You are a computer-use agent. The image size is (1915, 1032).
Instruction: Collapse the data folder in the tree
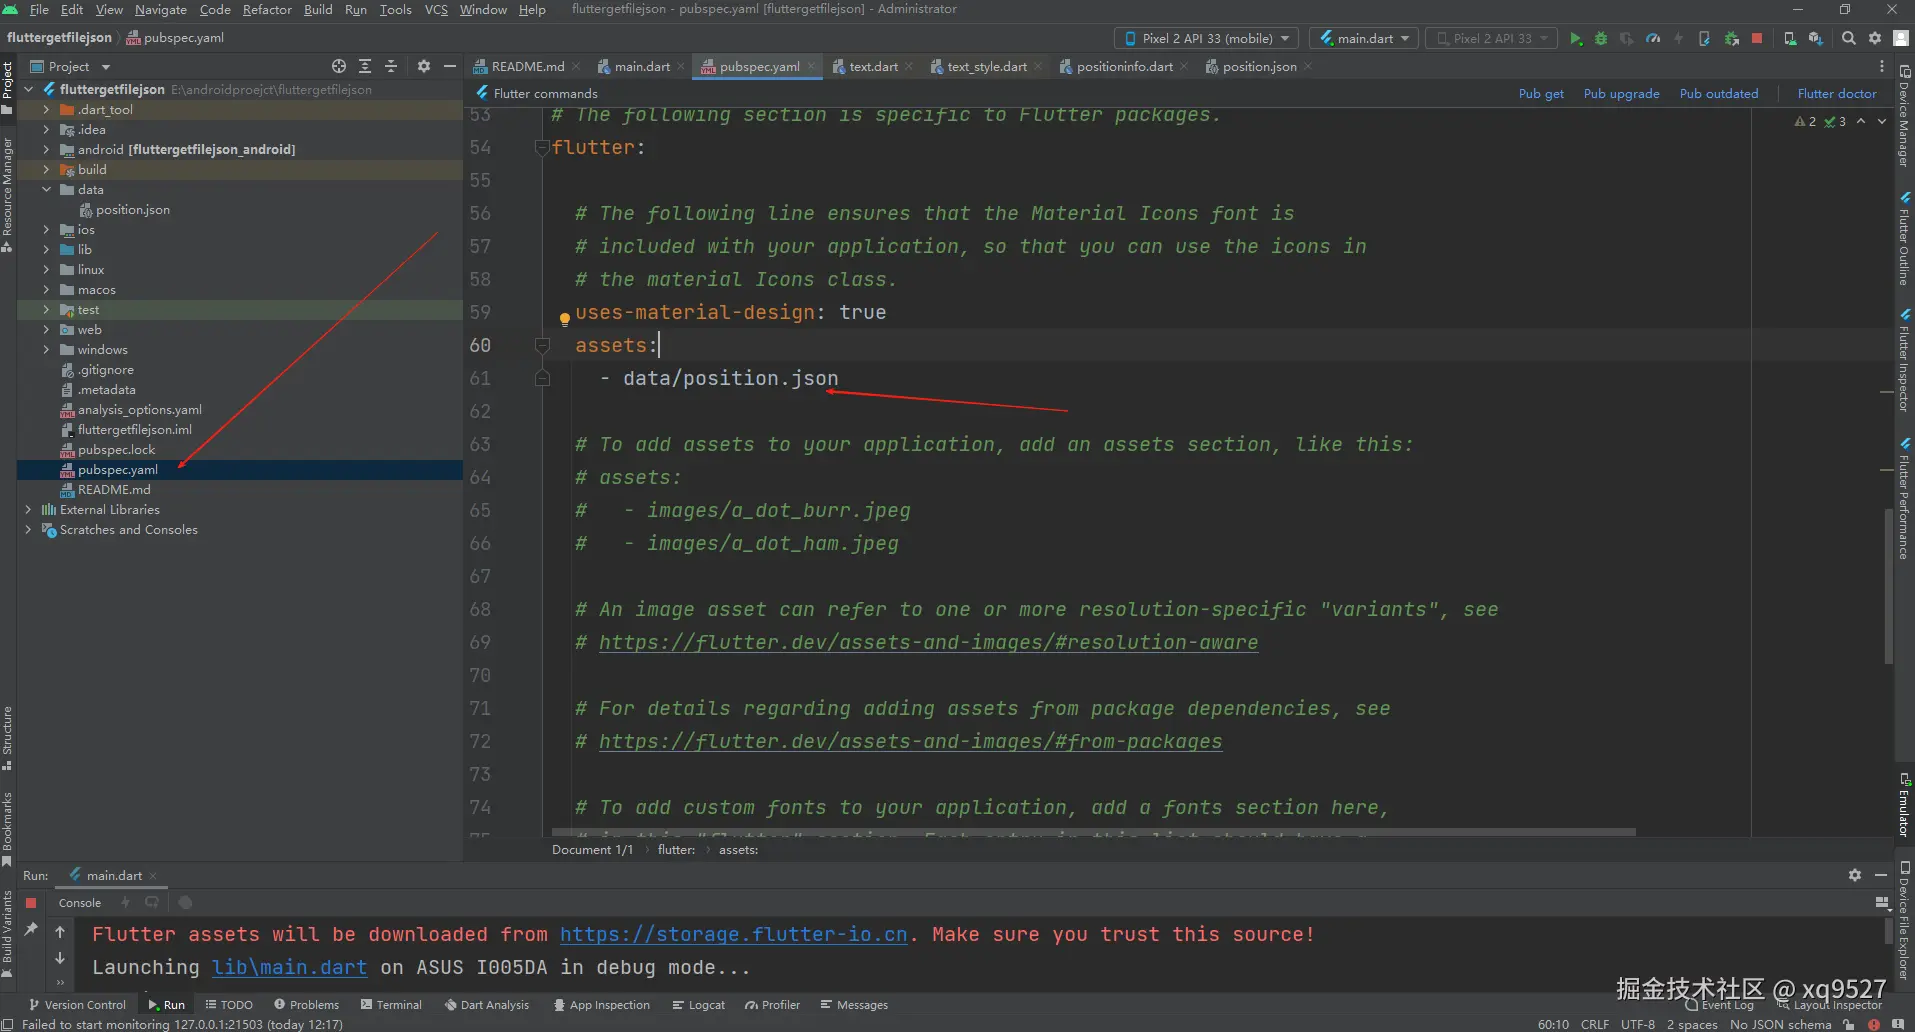(46, 190)
